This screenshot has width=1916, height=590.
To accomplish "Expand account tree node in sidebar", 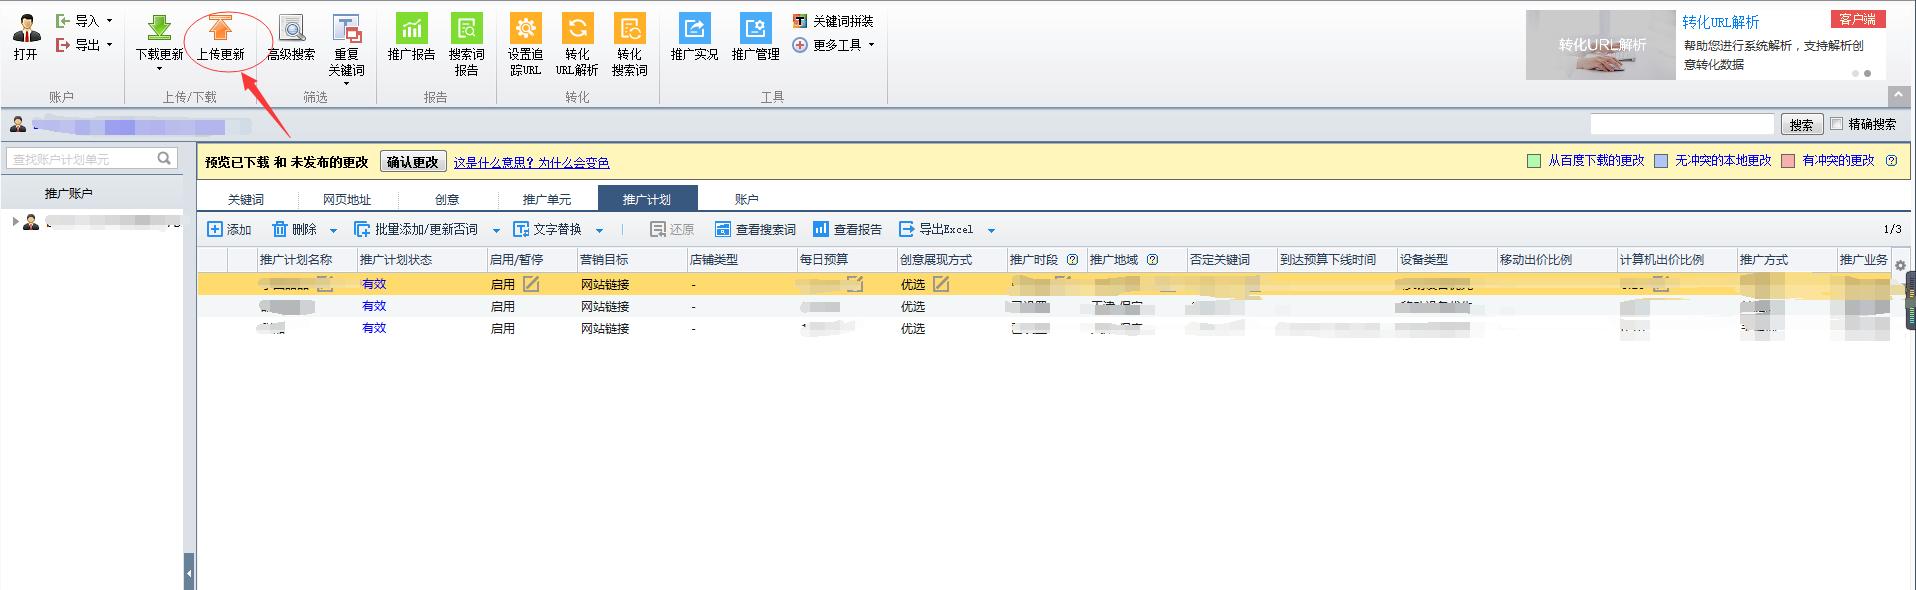I will tap(15, 222).
